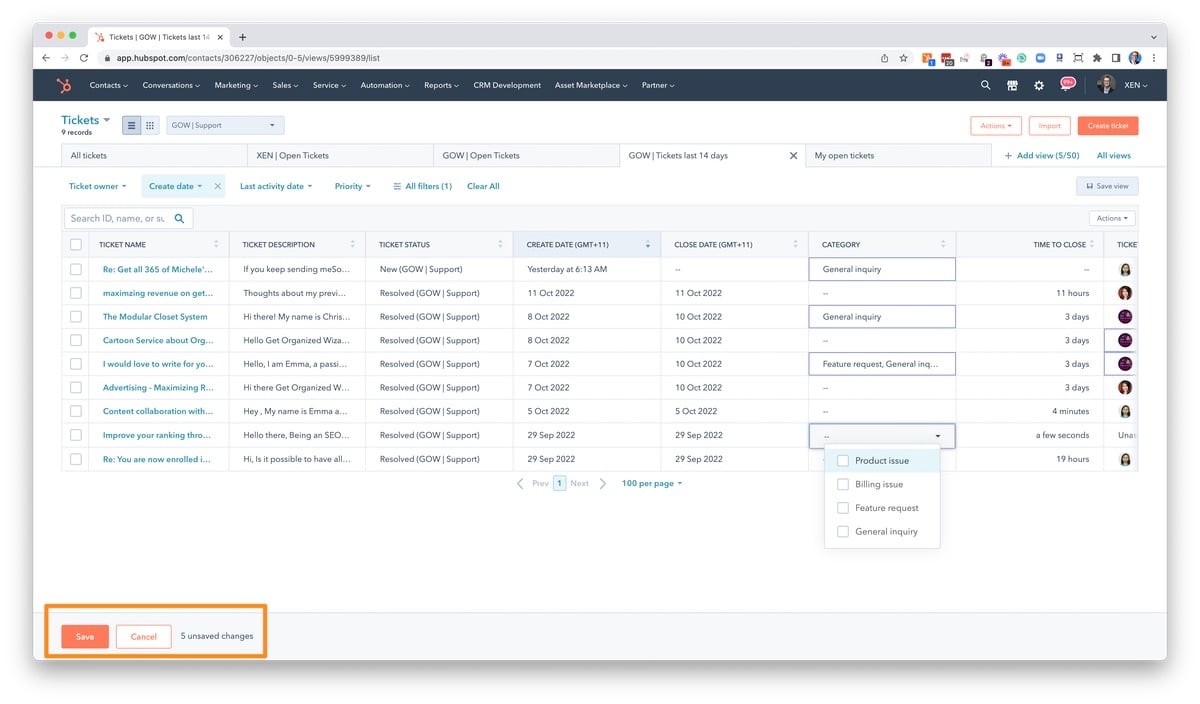
Task: Open the global search magnifying glass
Action: (985, 85)
